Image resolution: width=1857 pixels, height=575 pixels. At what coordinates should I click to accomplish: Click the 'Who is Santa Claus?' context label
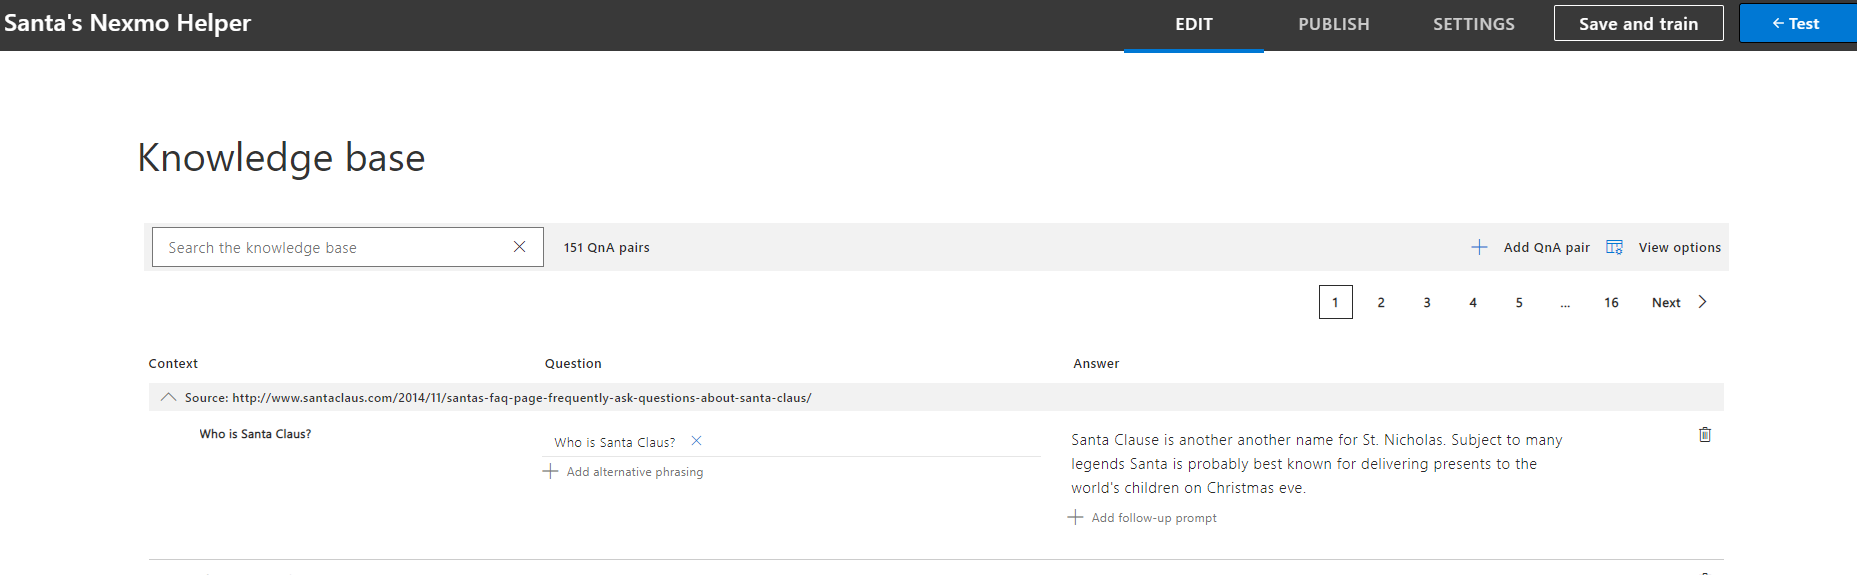(x=255, y=434)
